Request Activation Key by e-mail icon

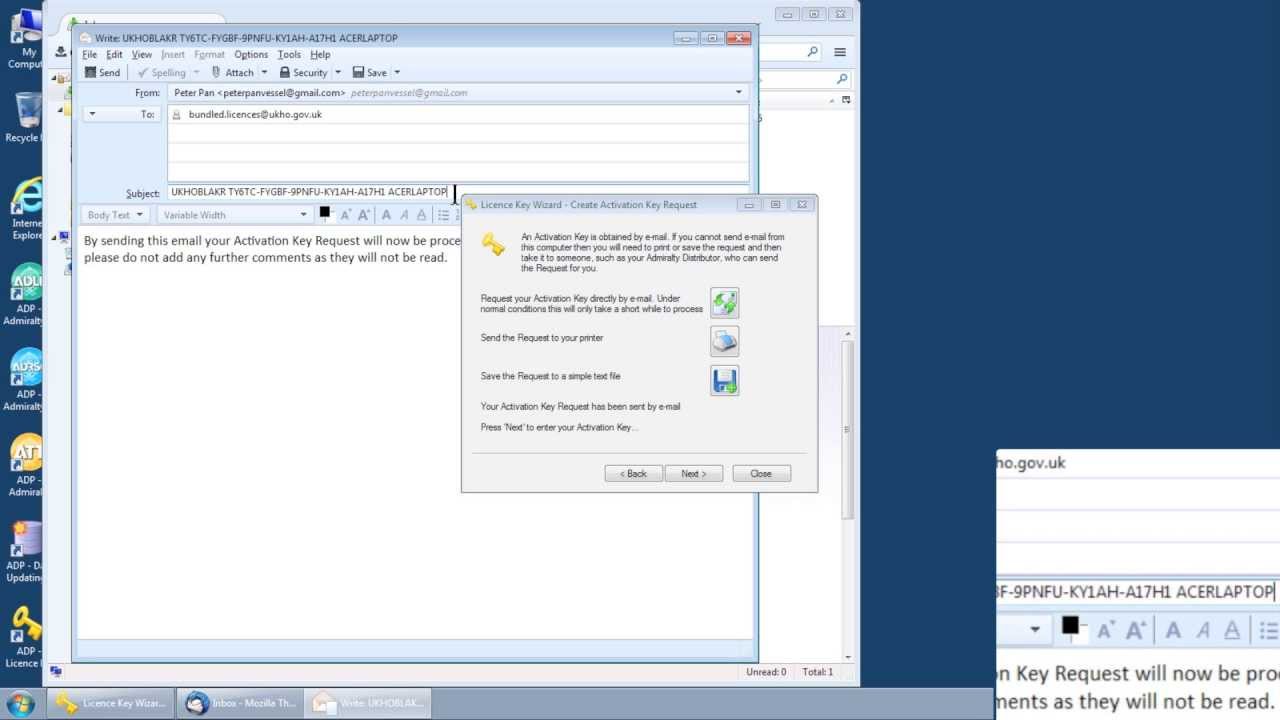[724, 303]
